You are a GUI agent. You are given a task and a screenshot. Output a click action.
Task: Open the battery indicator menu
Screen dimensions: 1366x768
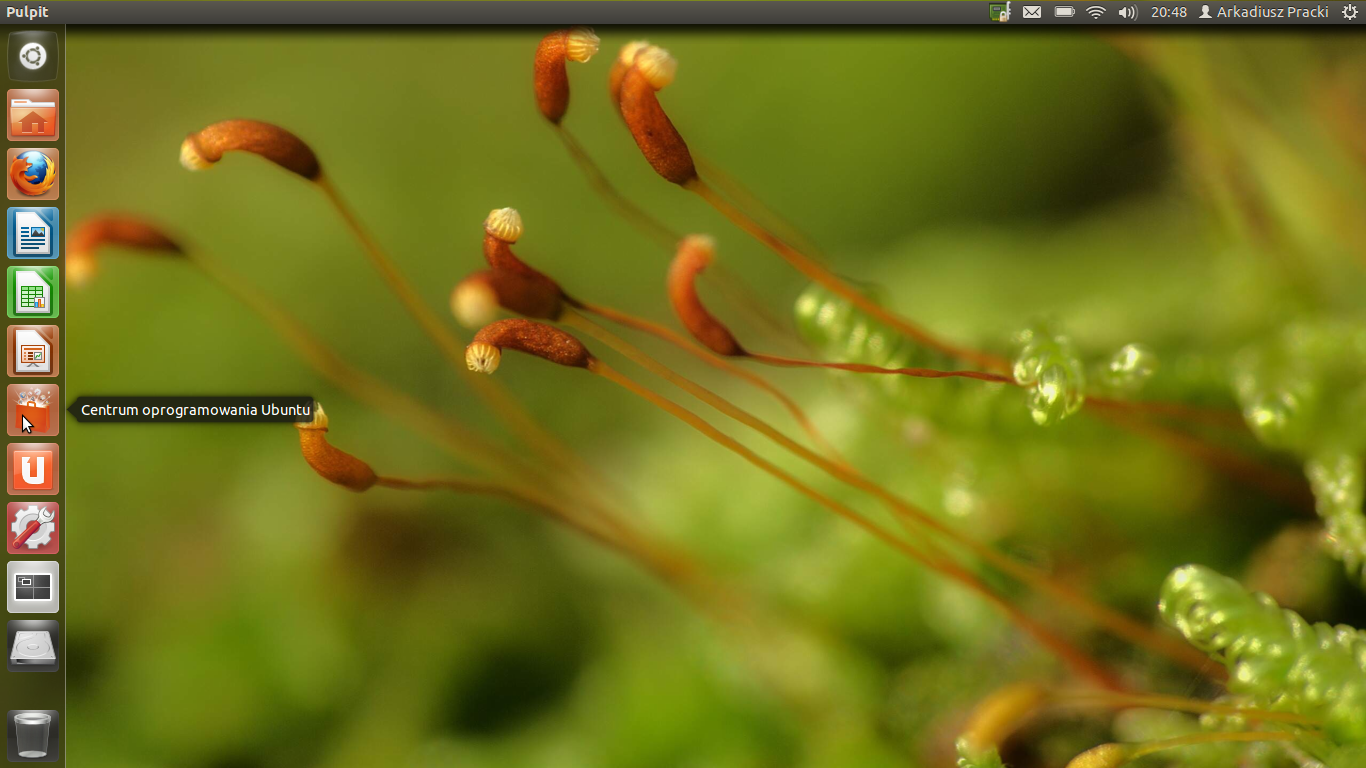click(x=1065, y=12)
